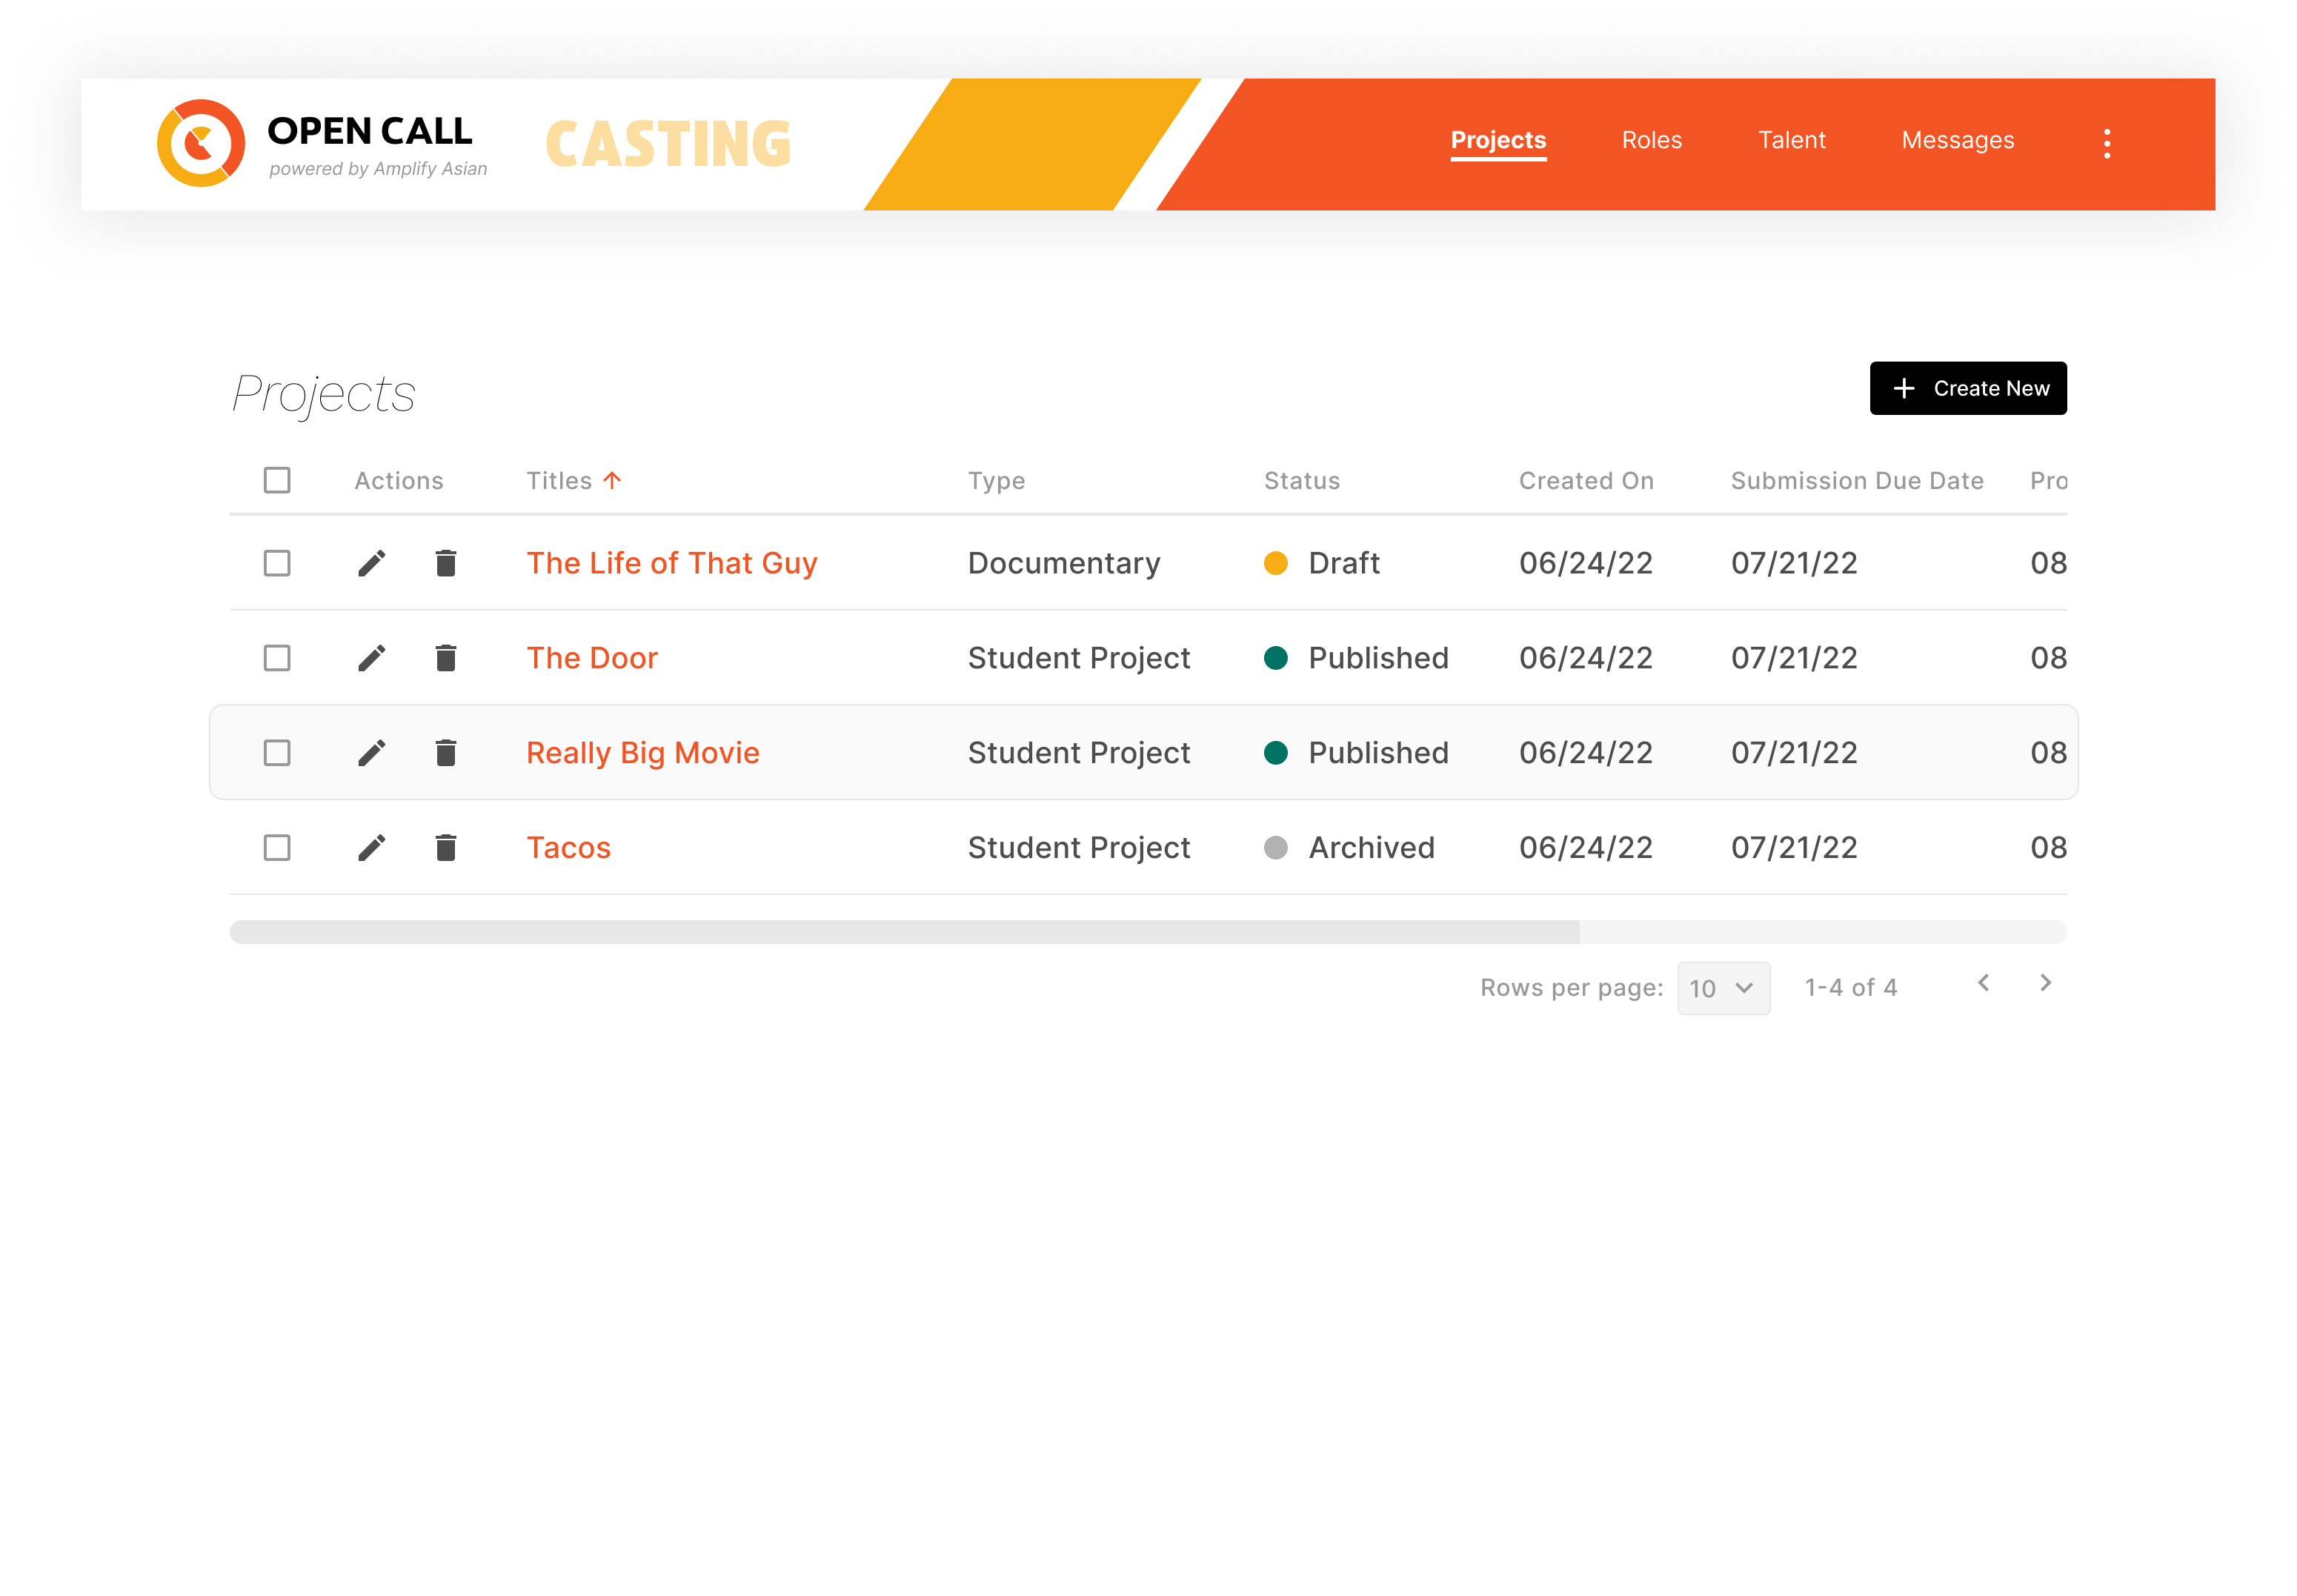2297x1596 pixels.
Task: Toggle Titles sort arrow
Action: (x=612, y=480)
